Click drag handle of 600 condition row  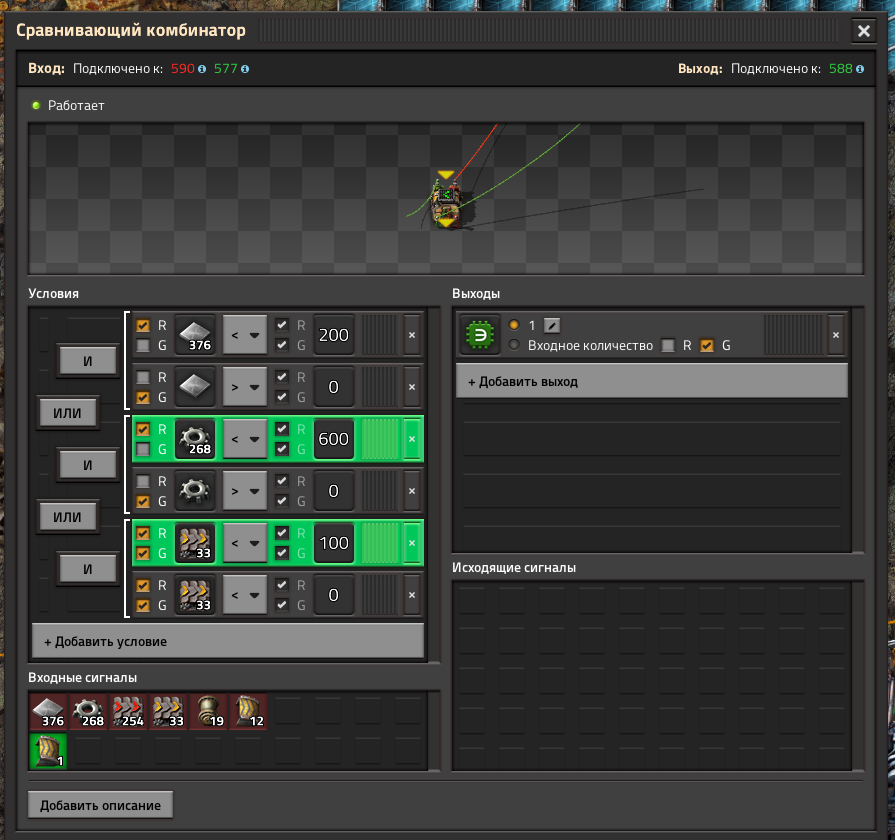click(380, 439)
